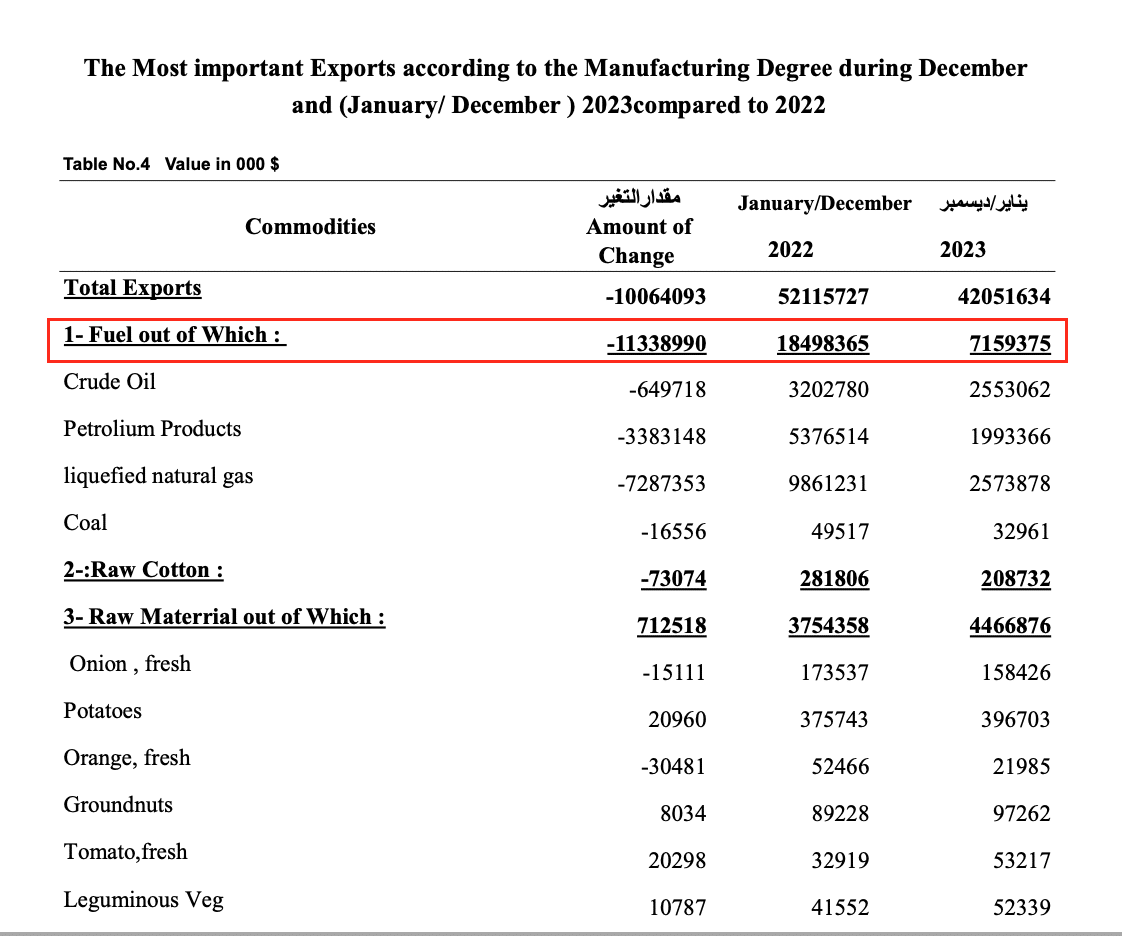Image resolution: width=1122 pixels, height=938 pixels.
Task: Click the Coal row label
Action: (85, 523)
